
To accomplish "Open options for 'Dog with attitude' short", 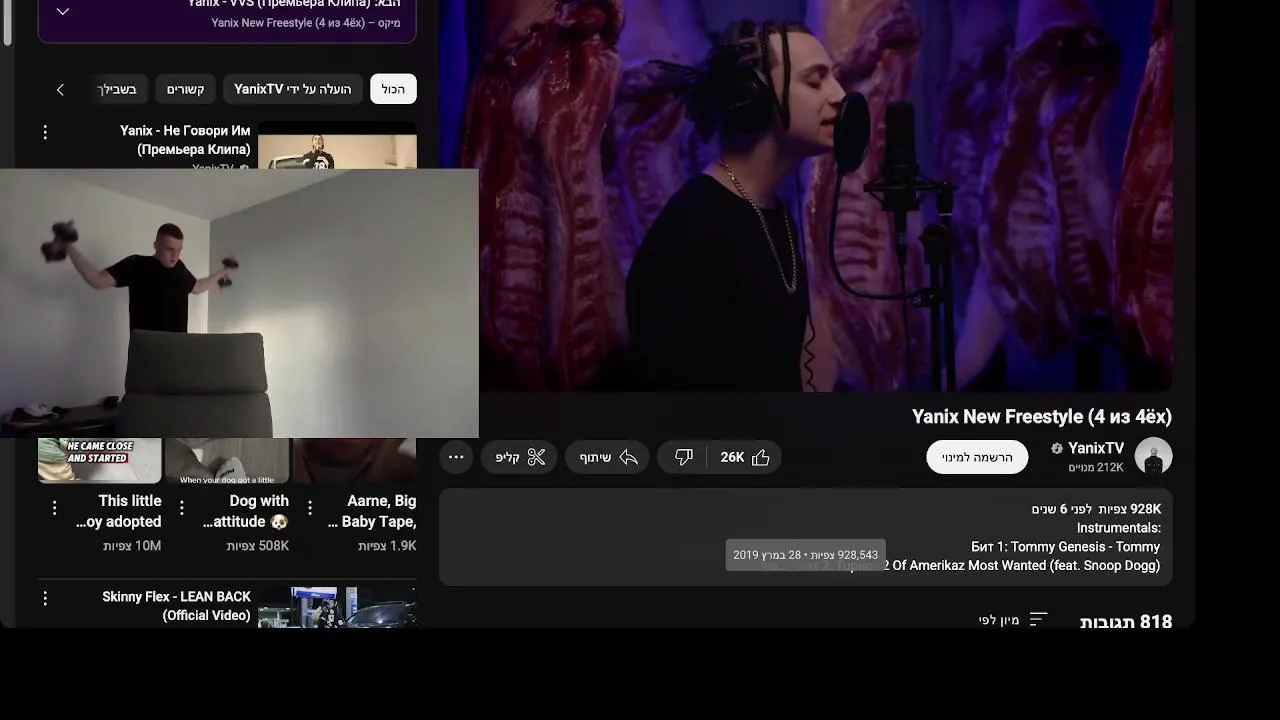I will pyautogui.click(x=182, y=508).
